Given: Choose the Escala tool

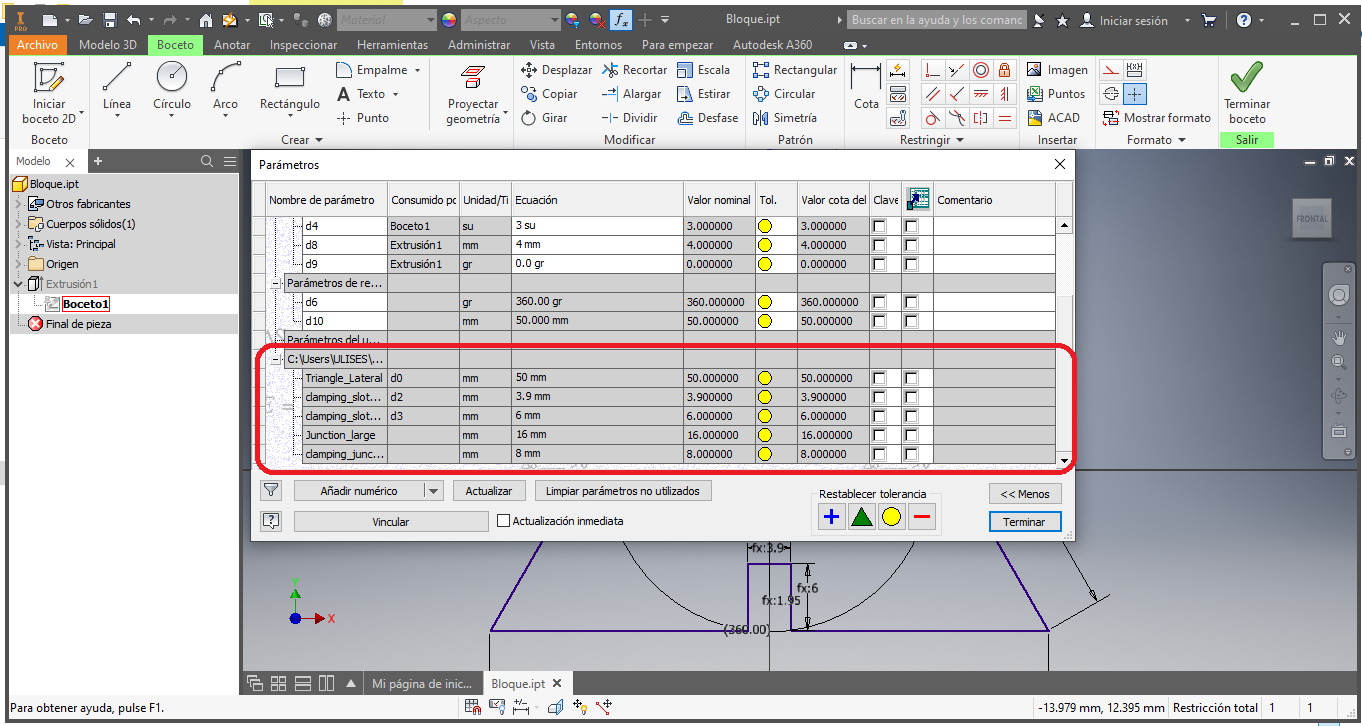Looking at the screenshot, I should 703,70.
